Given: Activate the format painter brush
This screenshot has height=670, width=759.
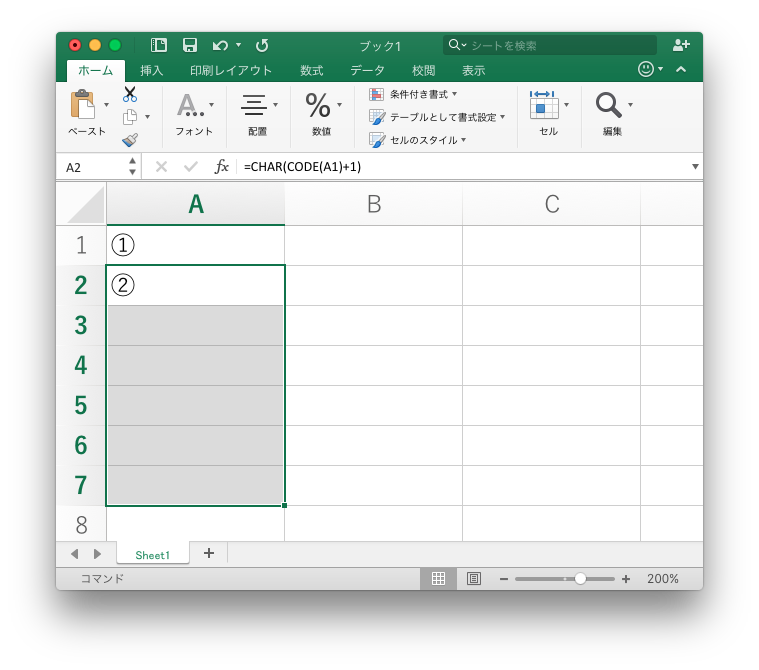Looking at the screenshot, I should [x=130, y=140].
